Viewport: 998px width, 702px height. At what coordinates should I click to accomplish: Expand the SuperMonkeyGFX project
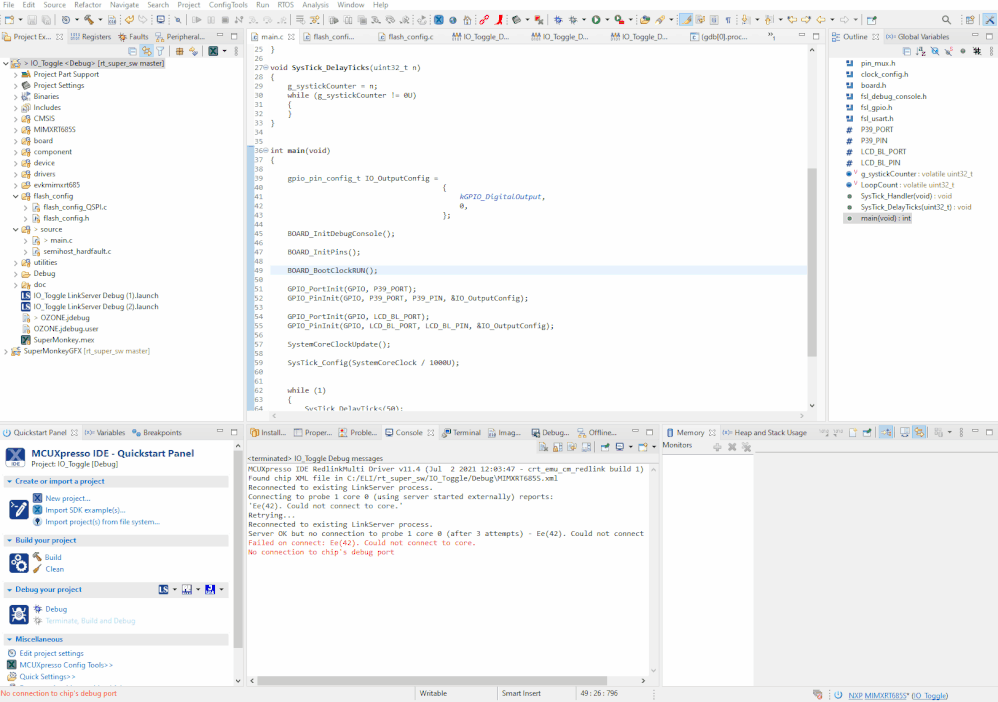6,351
